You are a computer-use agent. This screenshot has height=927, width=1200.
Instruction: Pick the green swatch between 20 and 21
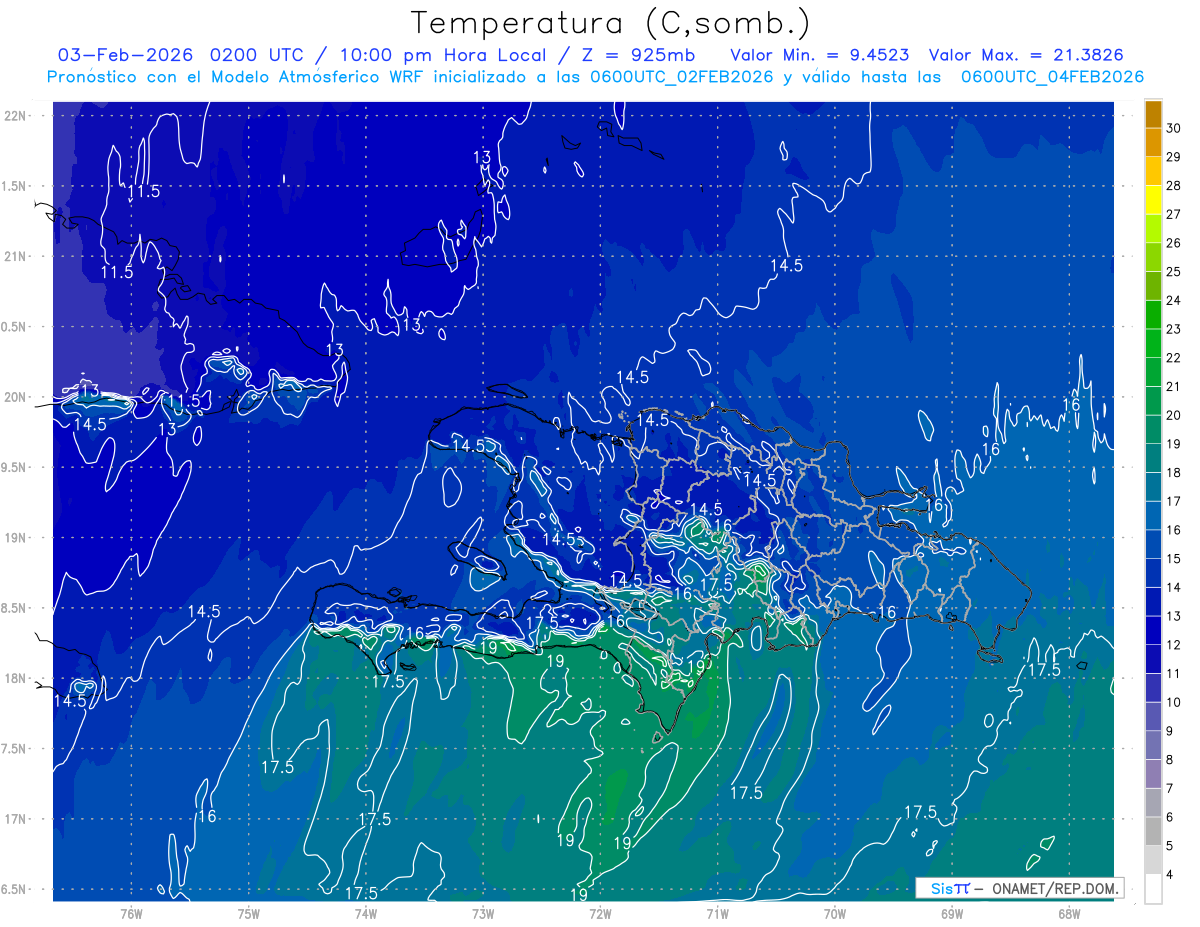(1153, 401)
